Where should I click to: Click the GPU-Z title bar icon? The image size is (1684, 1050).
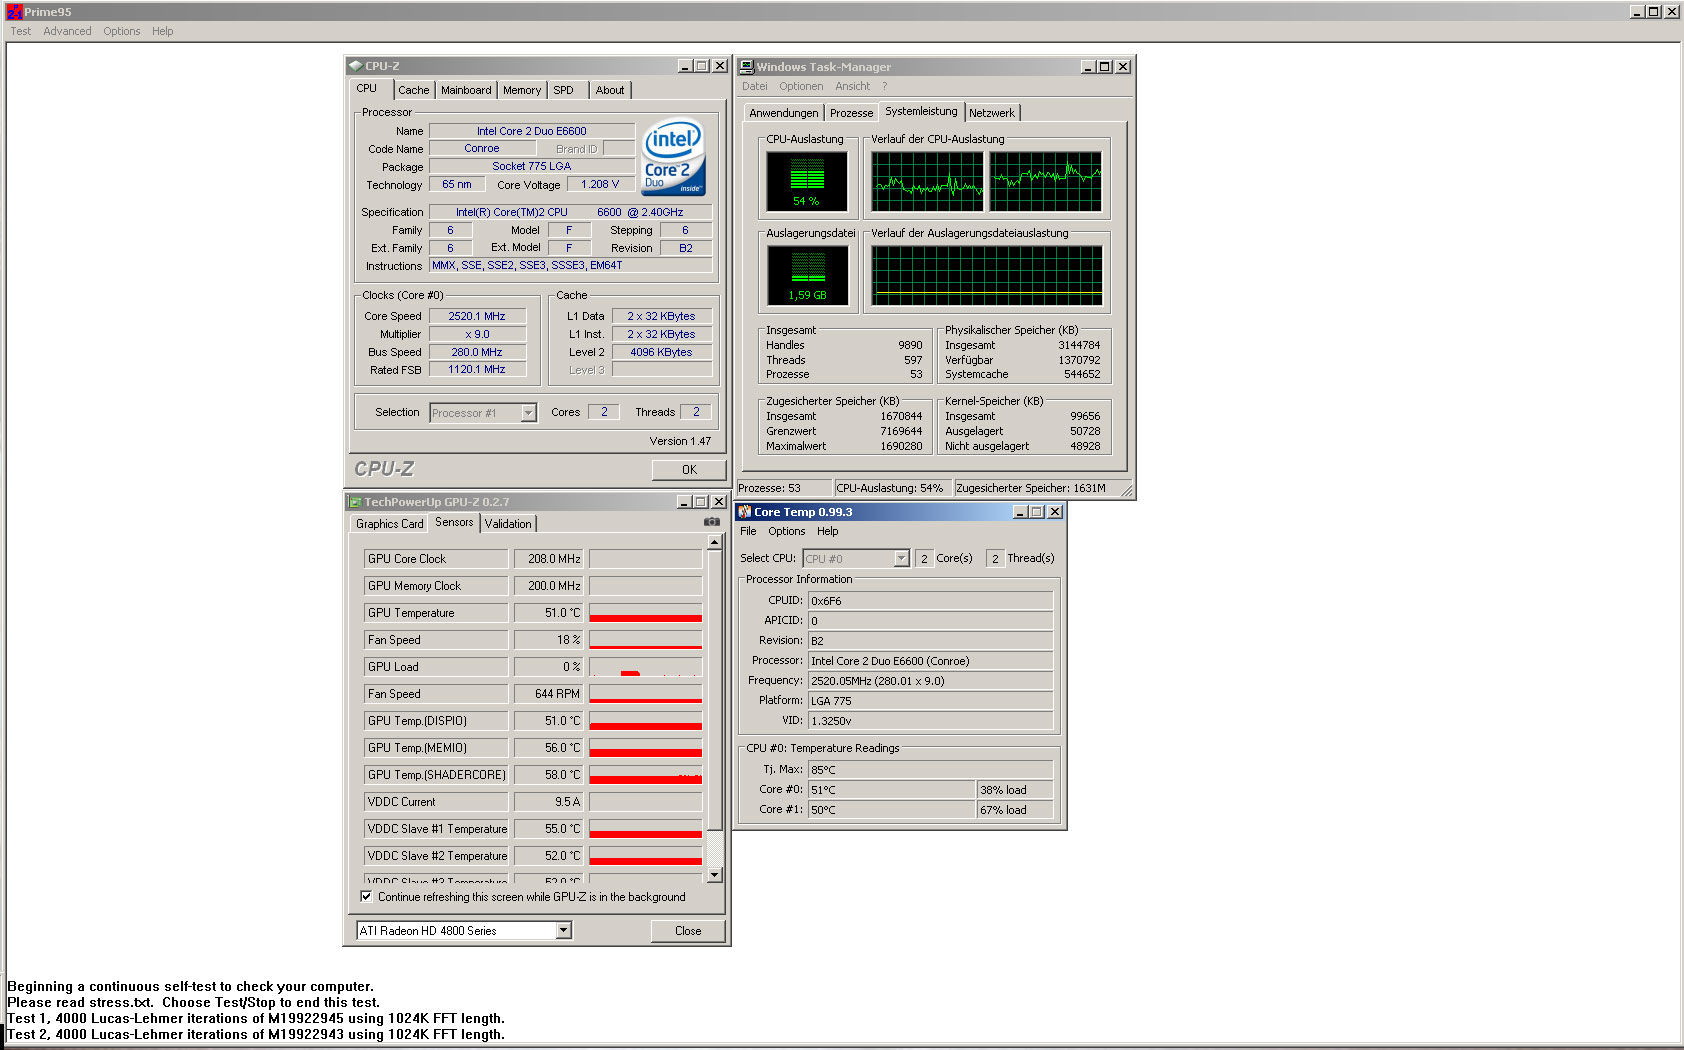coord(354,502)
